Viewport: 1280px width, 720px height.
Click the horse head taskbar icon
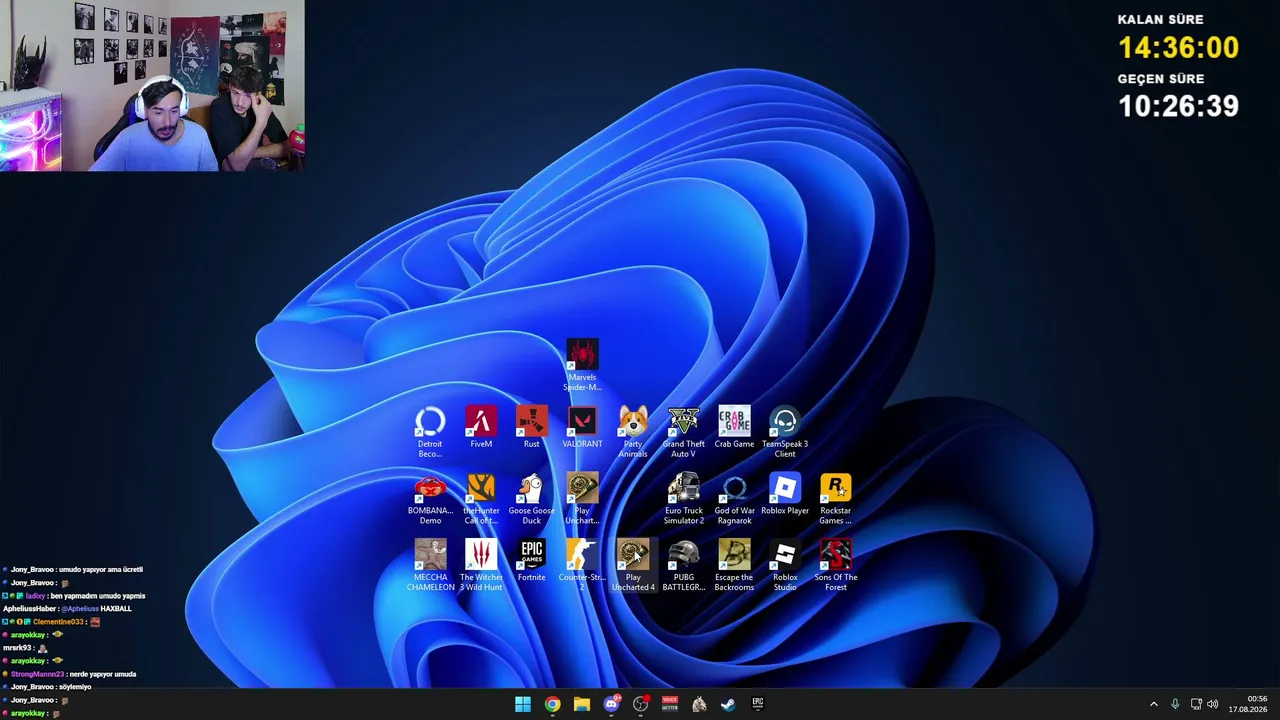pyautogui.click(x=699, y=704)
